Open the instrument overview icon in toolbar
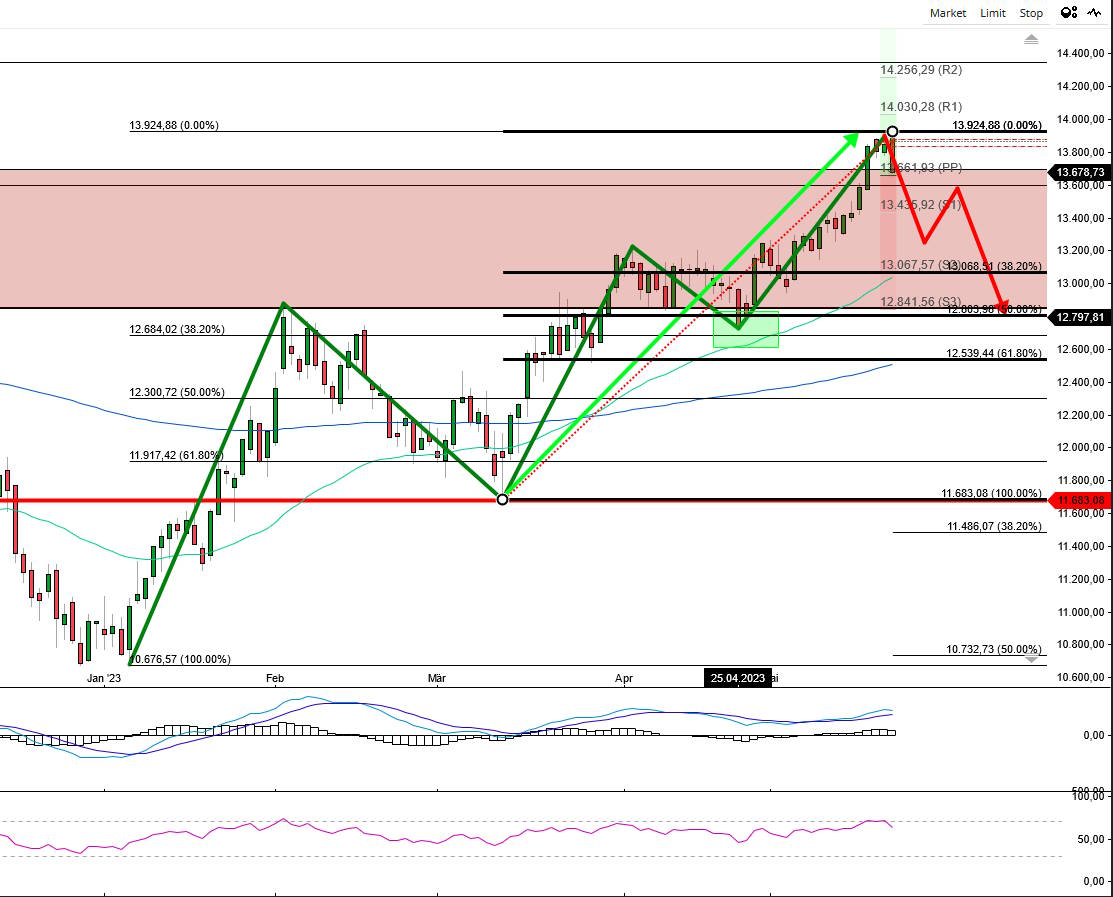The height and width of the screenshot is (897, 1113). coord(1067,13)
